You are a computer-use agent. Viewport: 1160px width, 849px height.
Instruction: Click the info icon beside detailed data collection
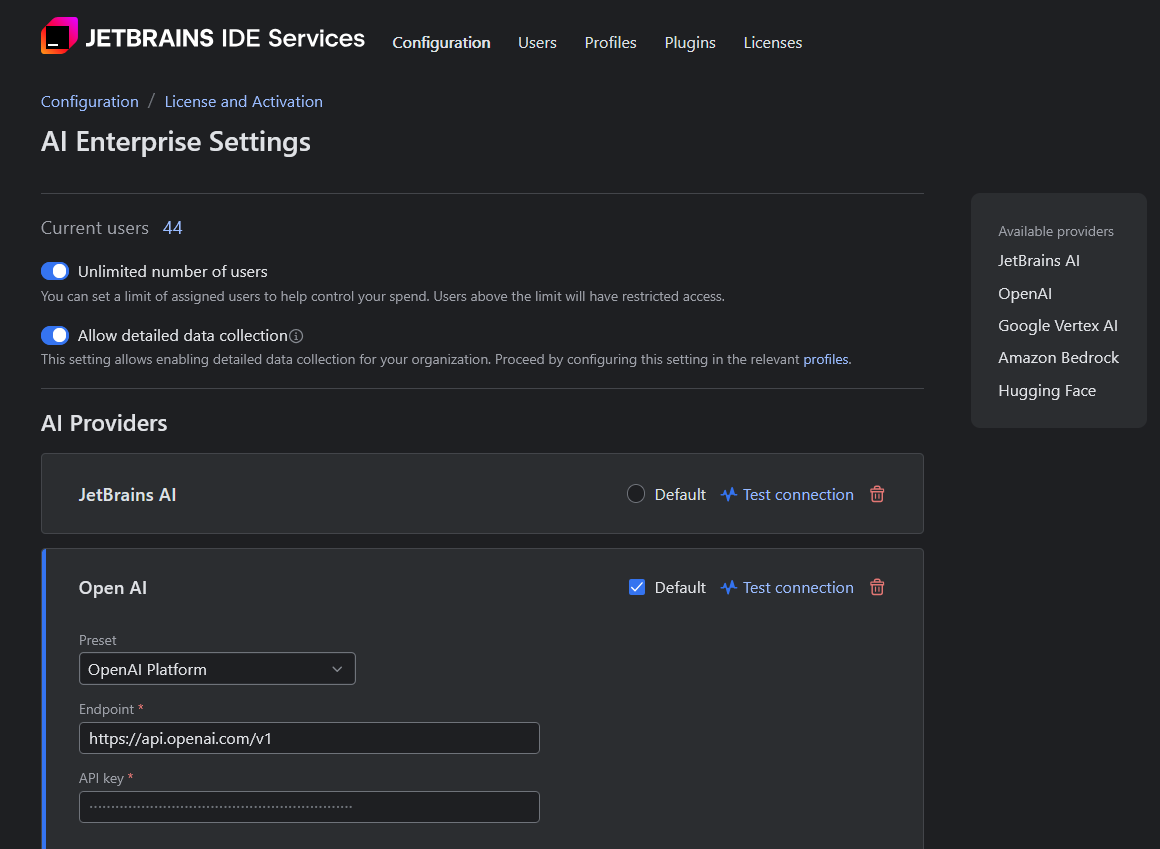296,336
